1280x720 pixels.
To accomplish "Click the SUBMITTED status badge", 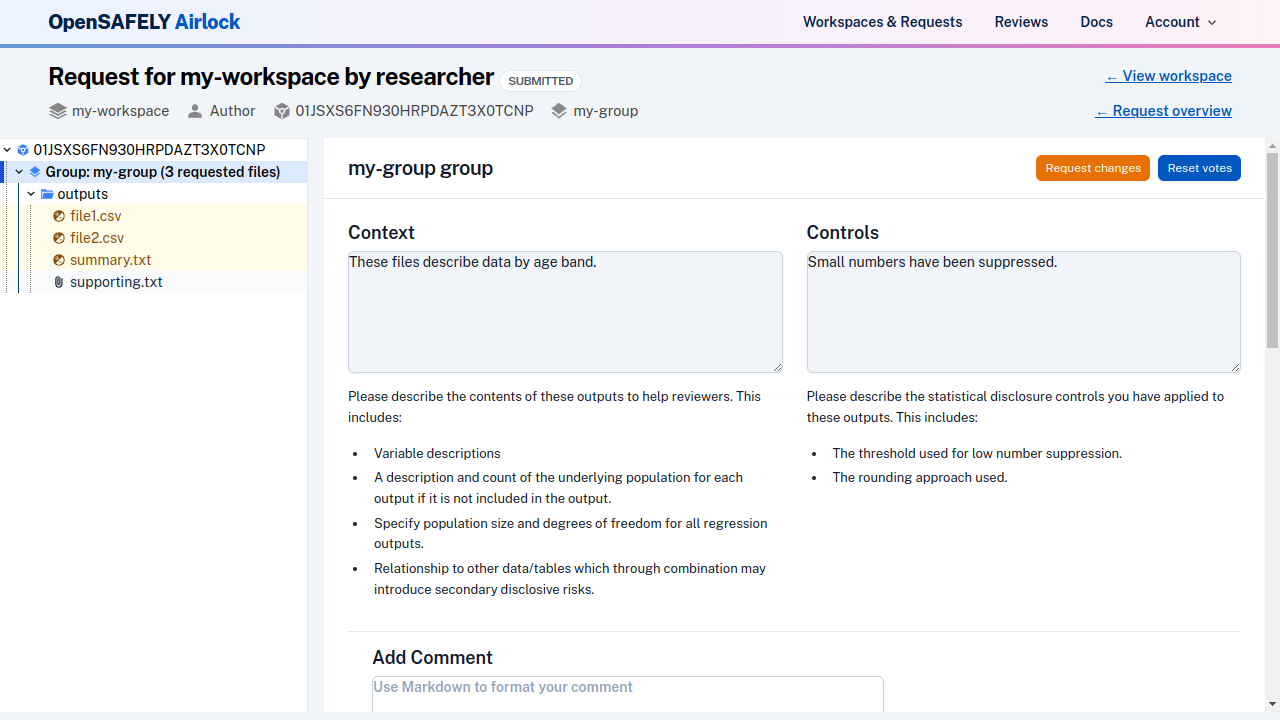I will [x=540, y=81].
